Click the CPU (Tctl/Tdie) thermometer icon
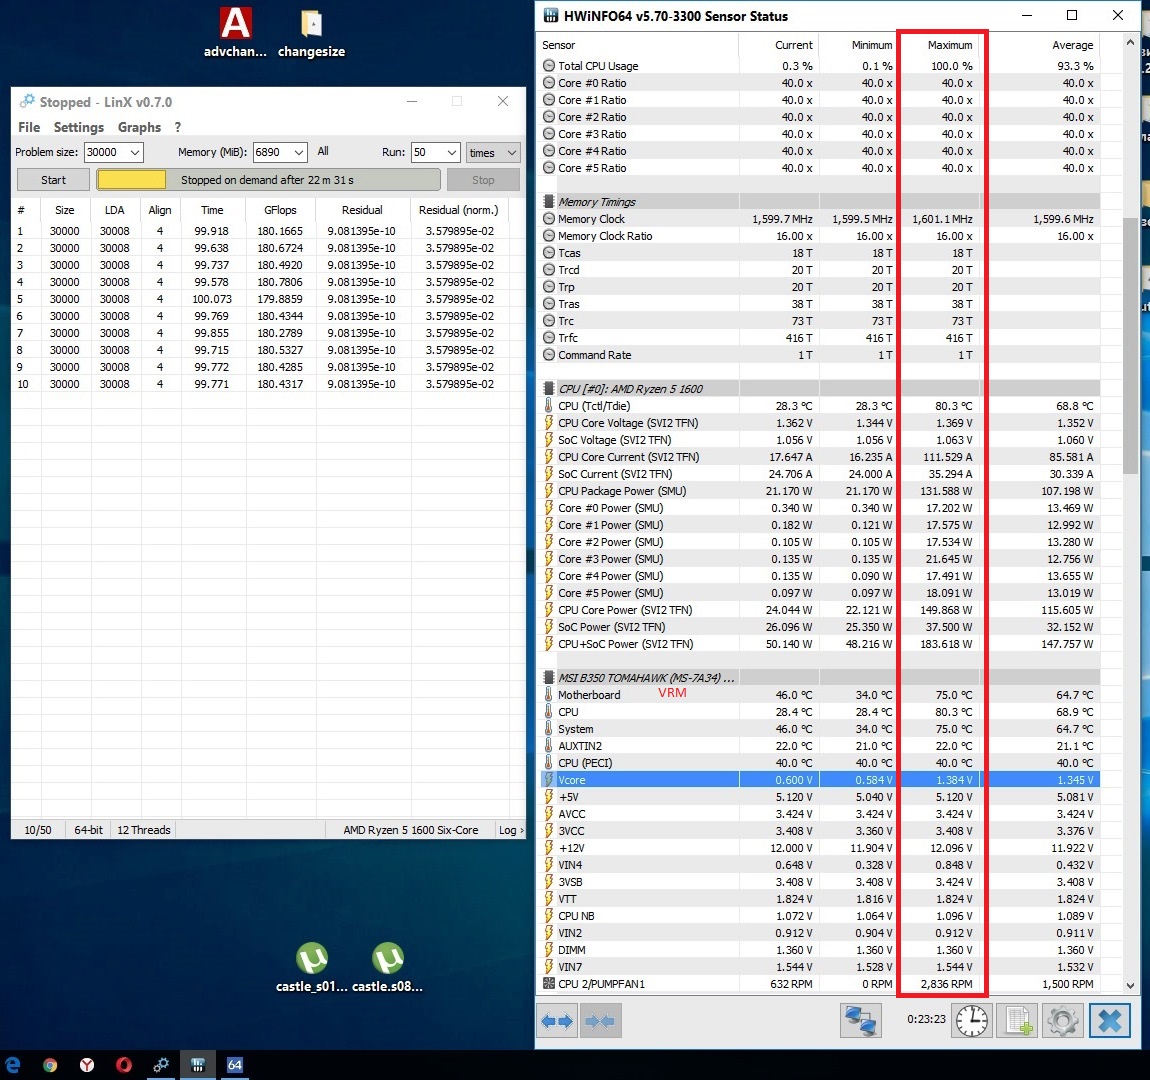 click(x=549, y=405)
